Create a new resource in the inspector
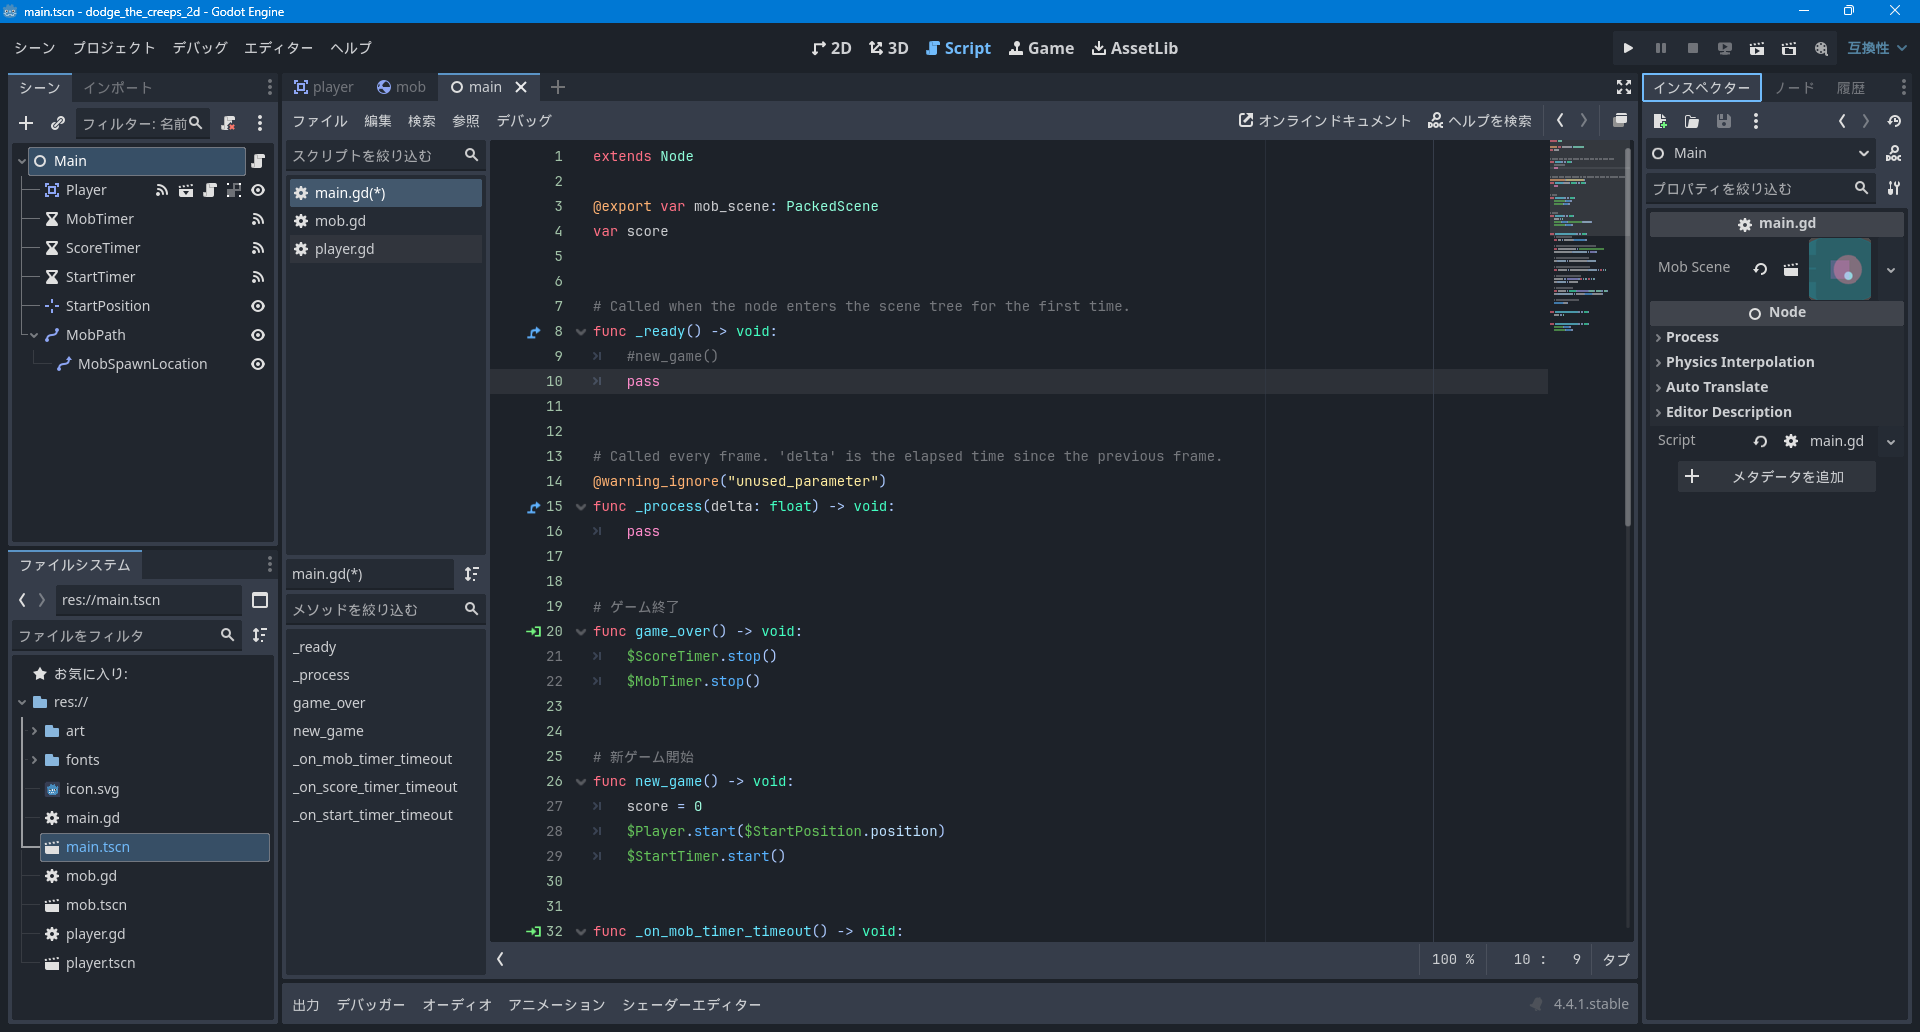This screenshot has width=1920, height=1032. 1660,121
